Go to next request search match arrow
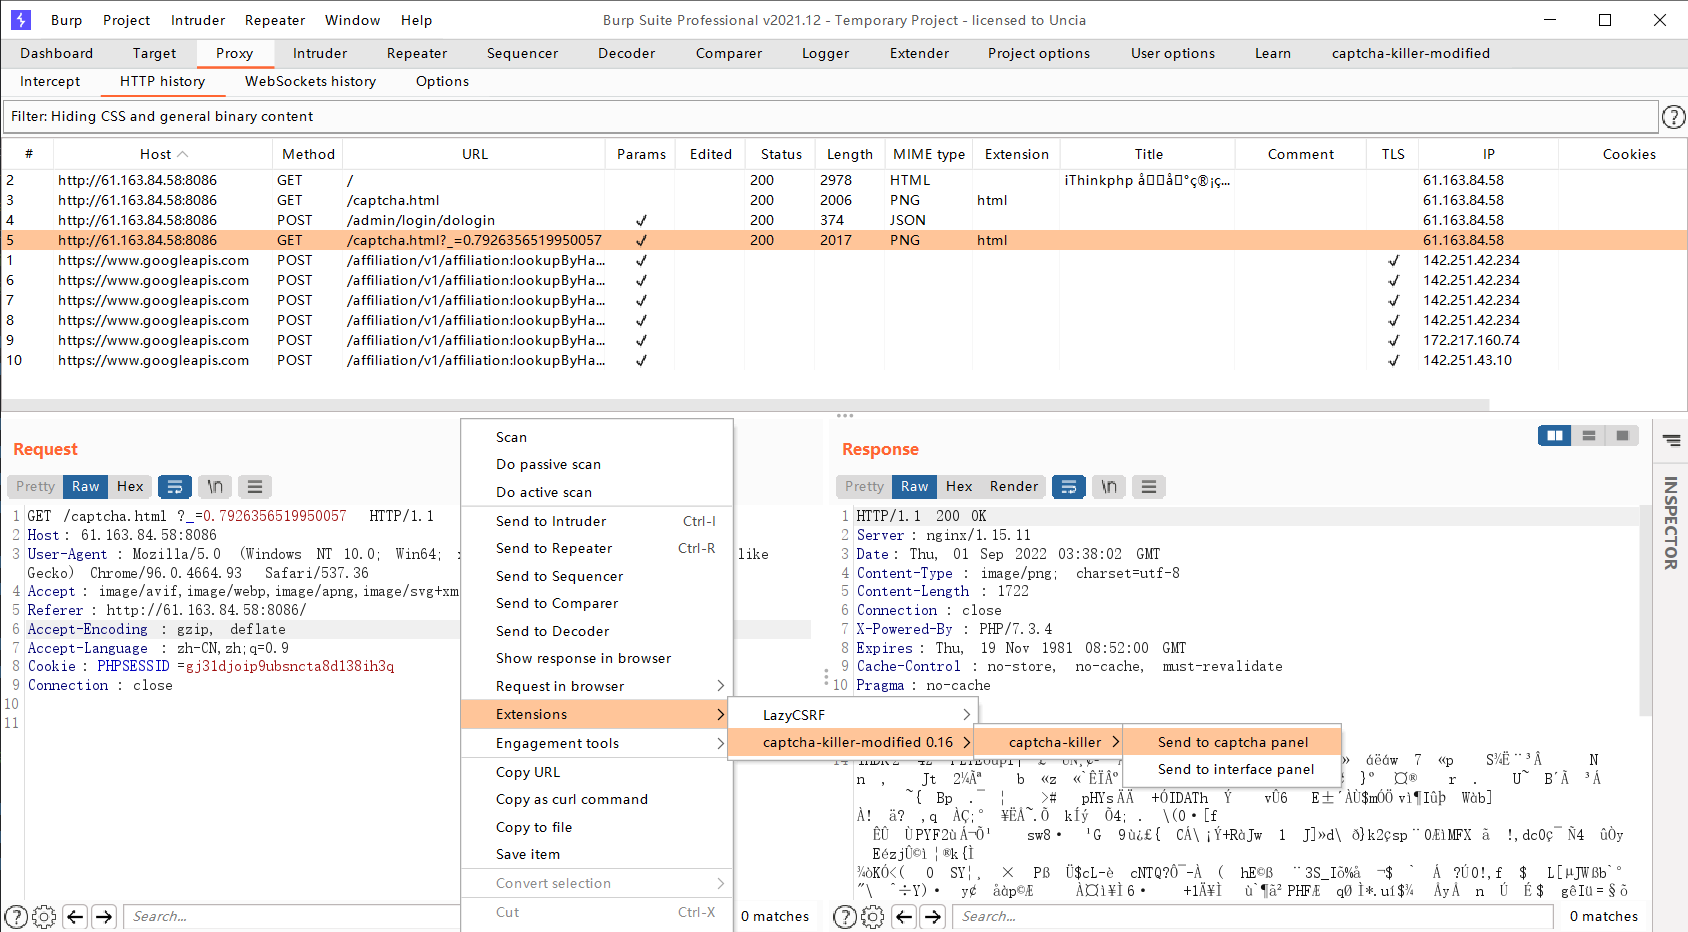The height and width of the screenshot is (932, 1688). (104, 917)
